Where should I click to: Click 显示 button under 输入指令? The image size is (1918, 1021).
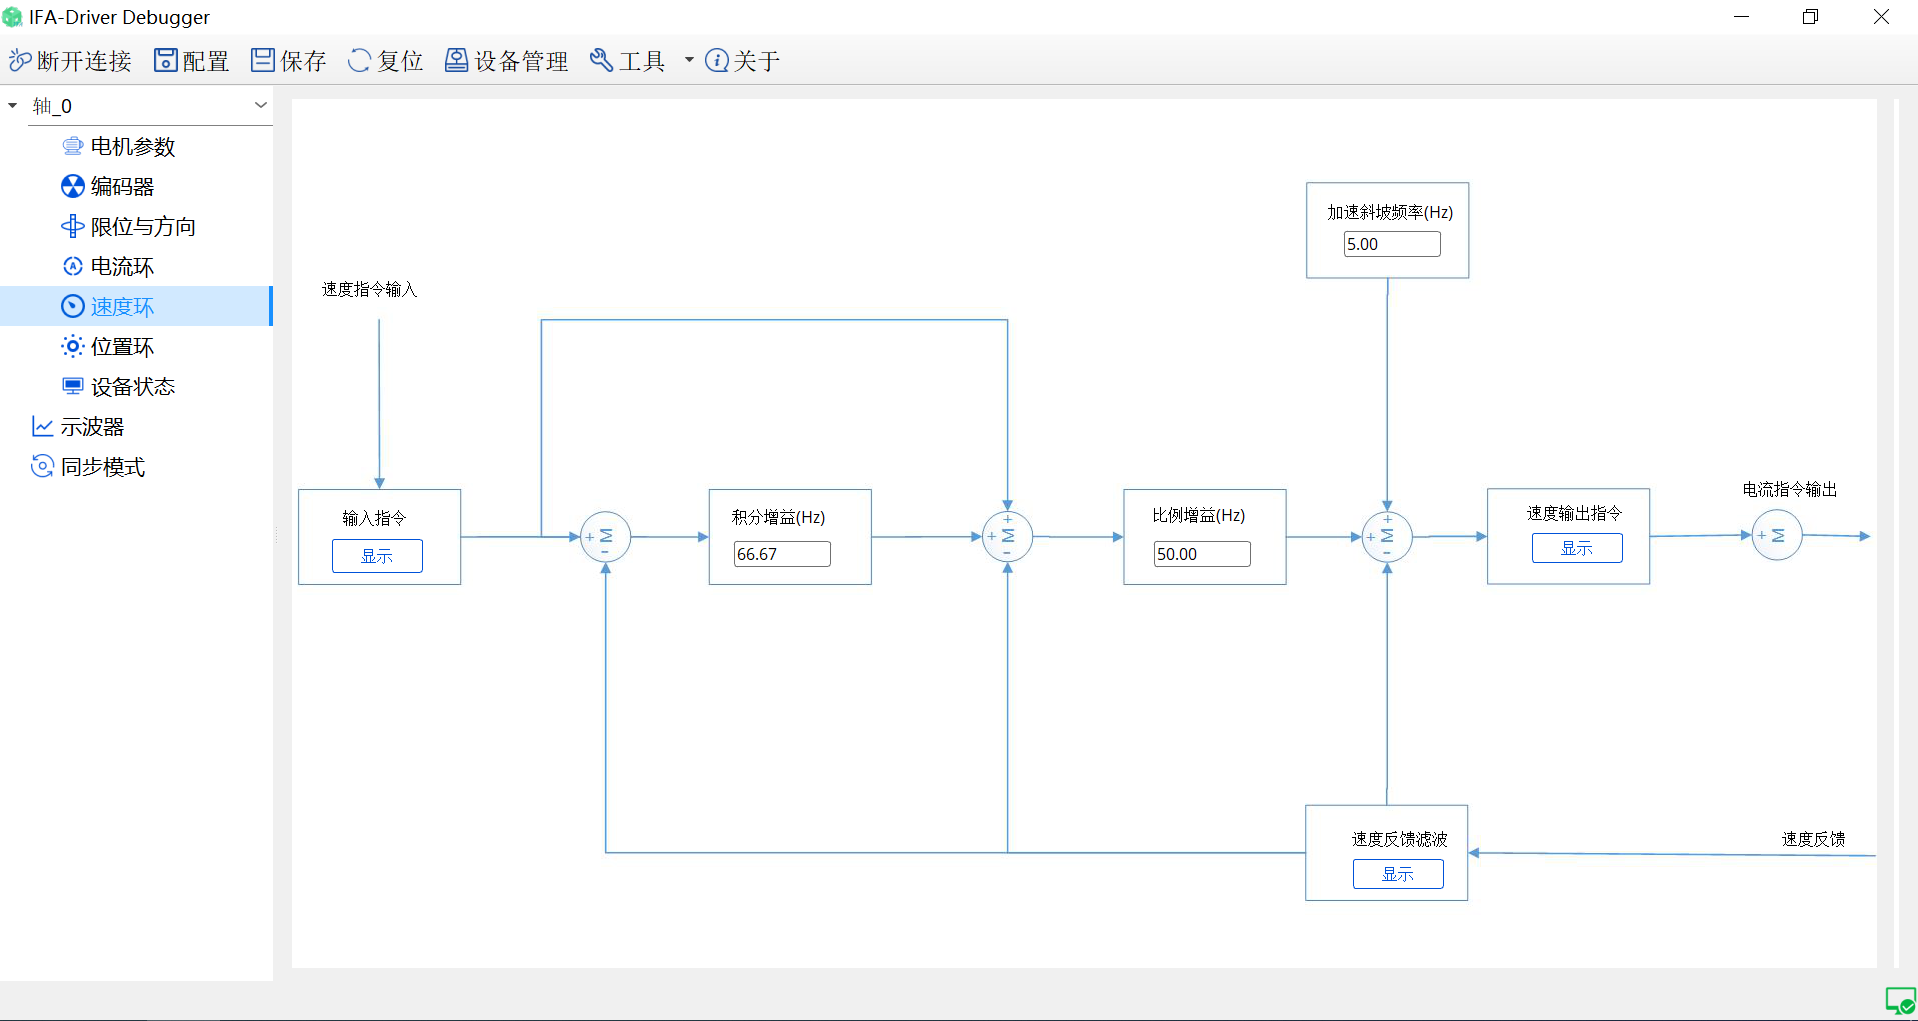click(x=377, y=556)
